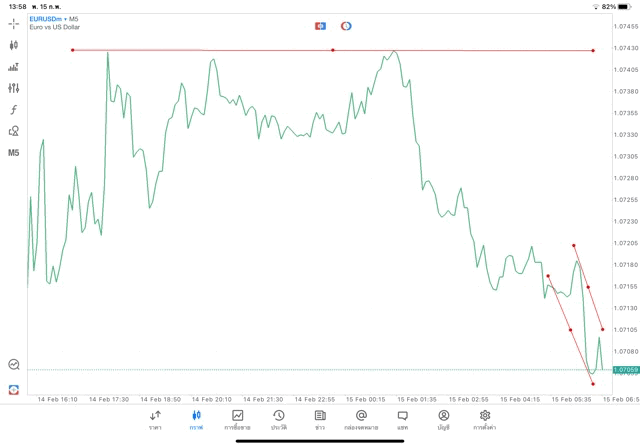Tap the function (f) indicator icon
Image resolution: width=640 pixels, height=447 pixels.
(14, 109)
